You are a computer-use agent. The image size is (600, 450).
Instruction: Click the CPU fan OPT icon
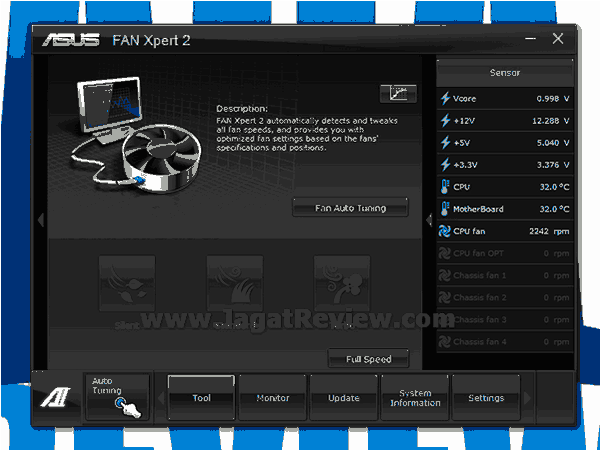(x=445, y=253)
